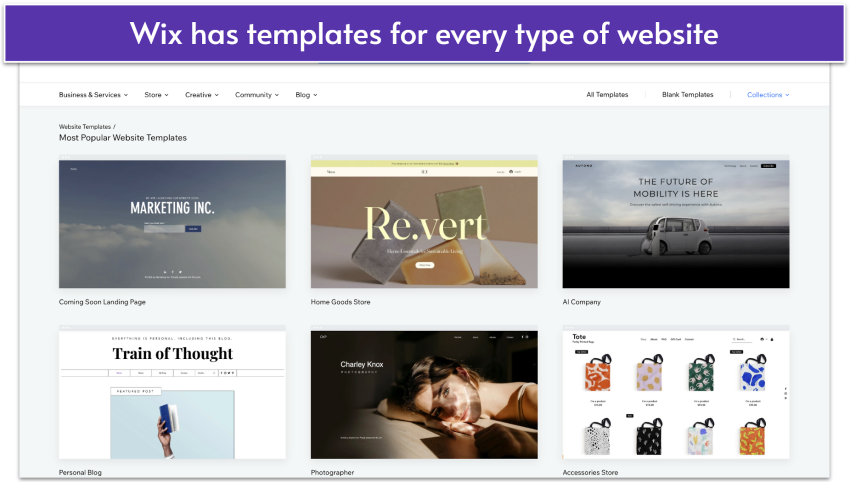This screenshot has width=850, height=482.
Task: Open the Collections dropdown
Action: click(768, 95)
